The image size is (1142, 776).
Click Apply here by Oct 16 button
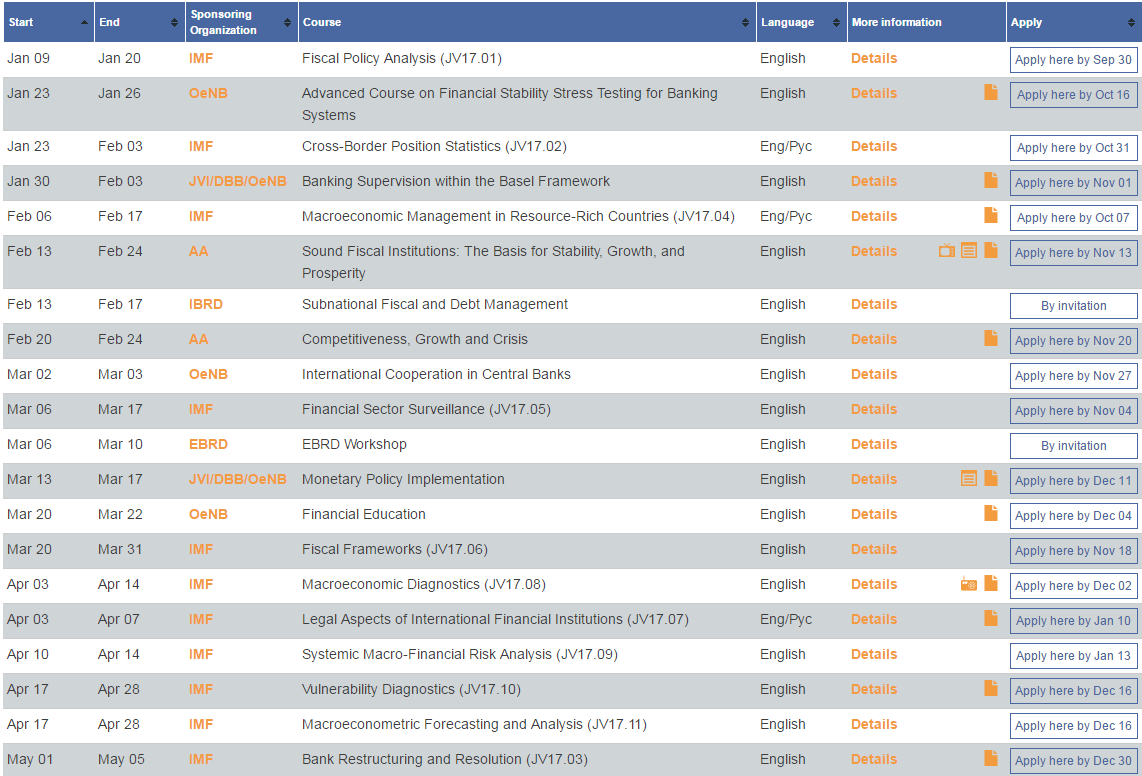[1074, 95]
